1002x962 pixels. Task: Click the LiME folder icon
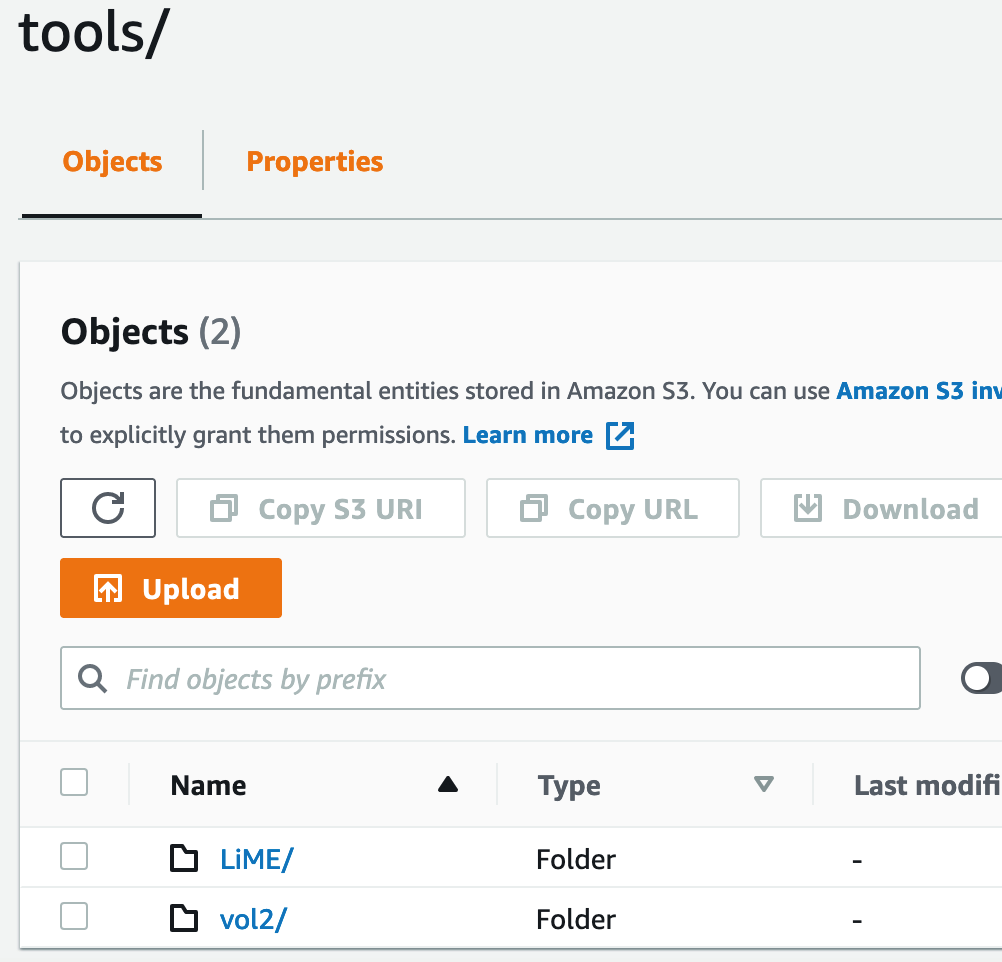(x=184, y=858)
